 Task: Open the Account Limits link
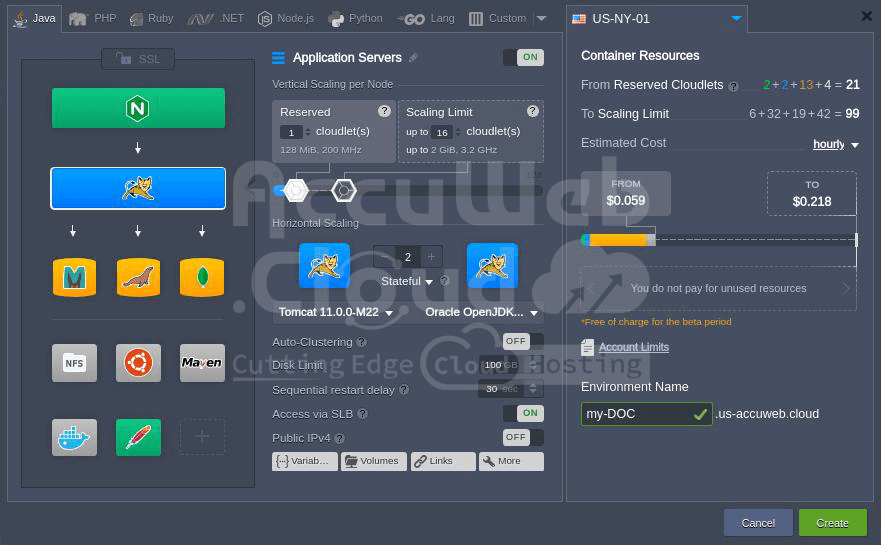[634, 347]
